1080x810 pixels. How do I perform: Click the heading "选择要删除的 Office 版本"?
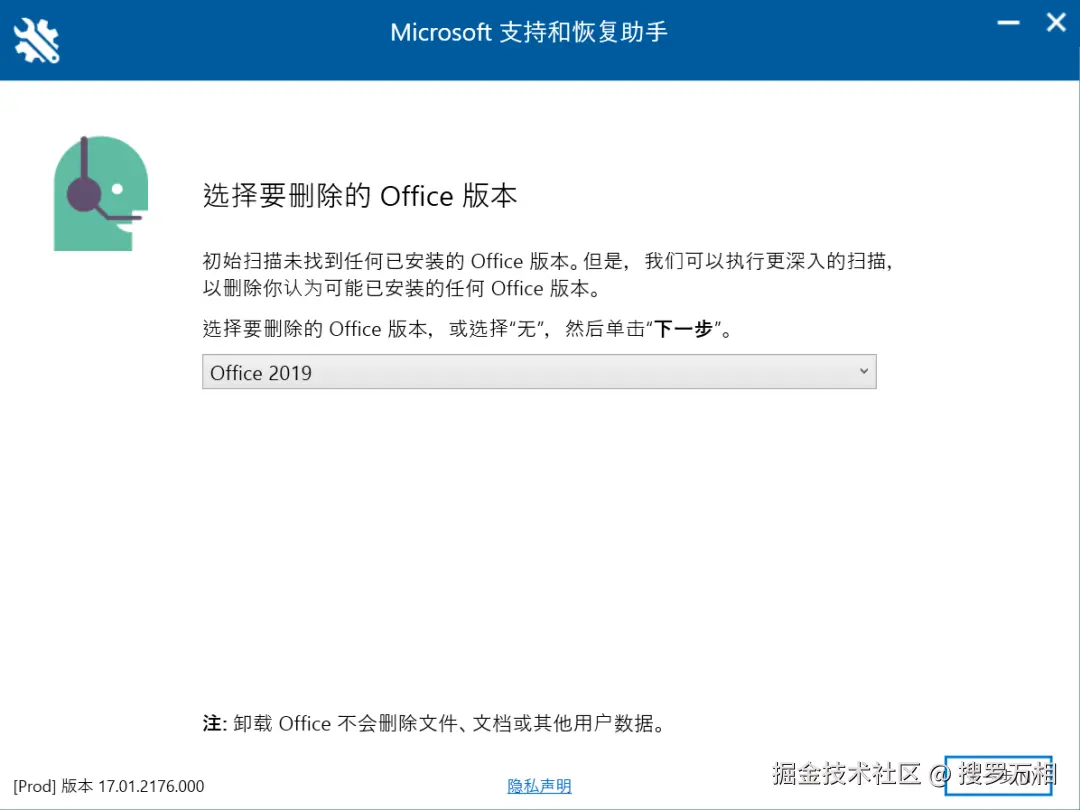coord(360,196)
